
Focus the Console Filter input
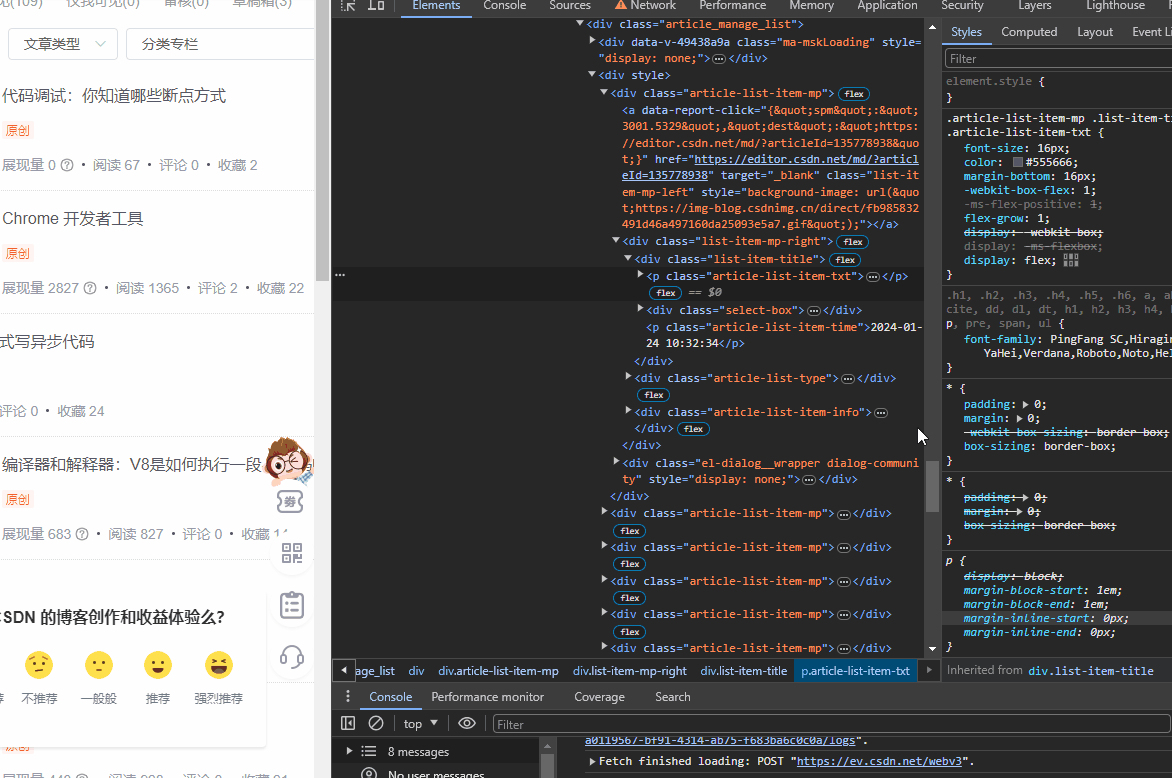831,724
